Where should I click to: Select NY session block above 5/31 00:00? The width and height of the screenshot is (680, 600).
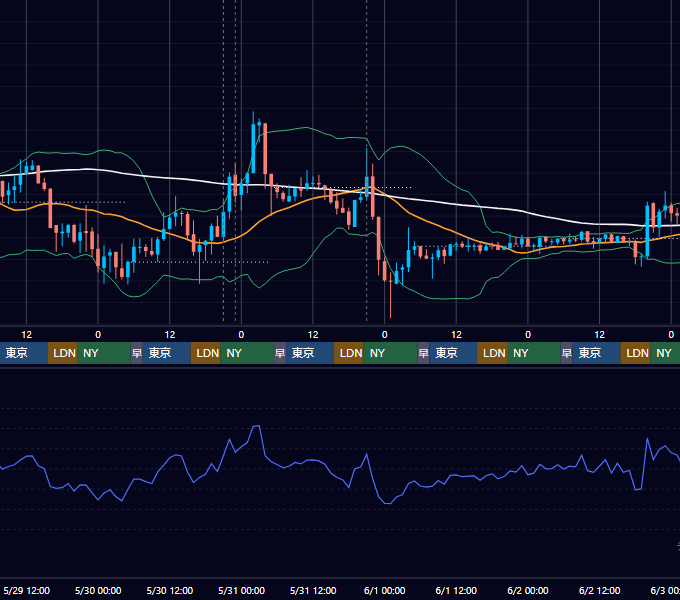pos(247,353)
